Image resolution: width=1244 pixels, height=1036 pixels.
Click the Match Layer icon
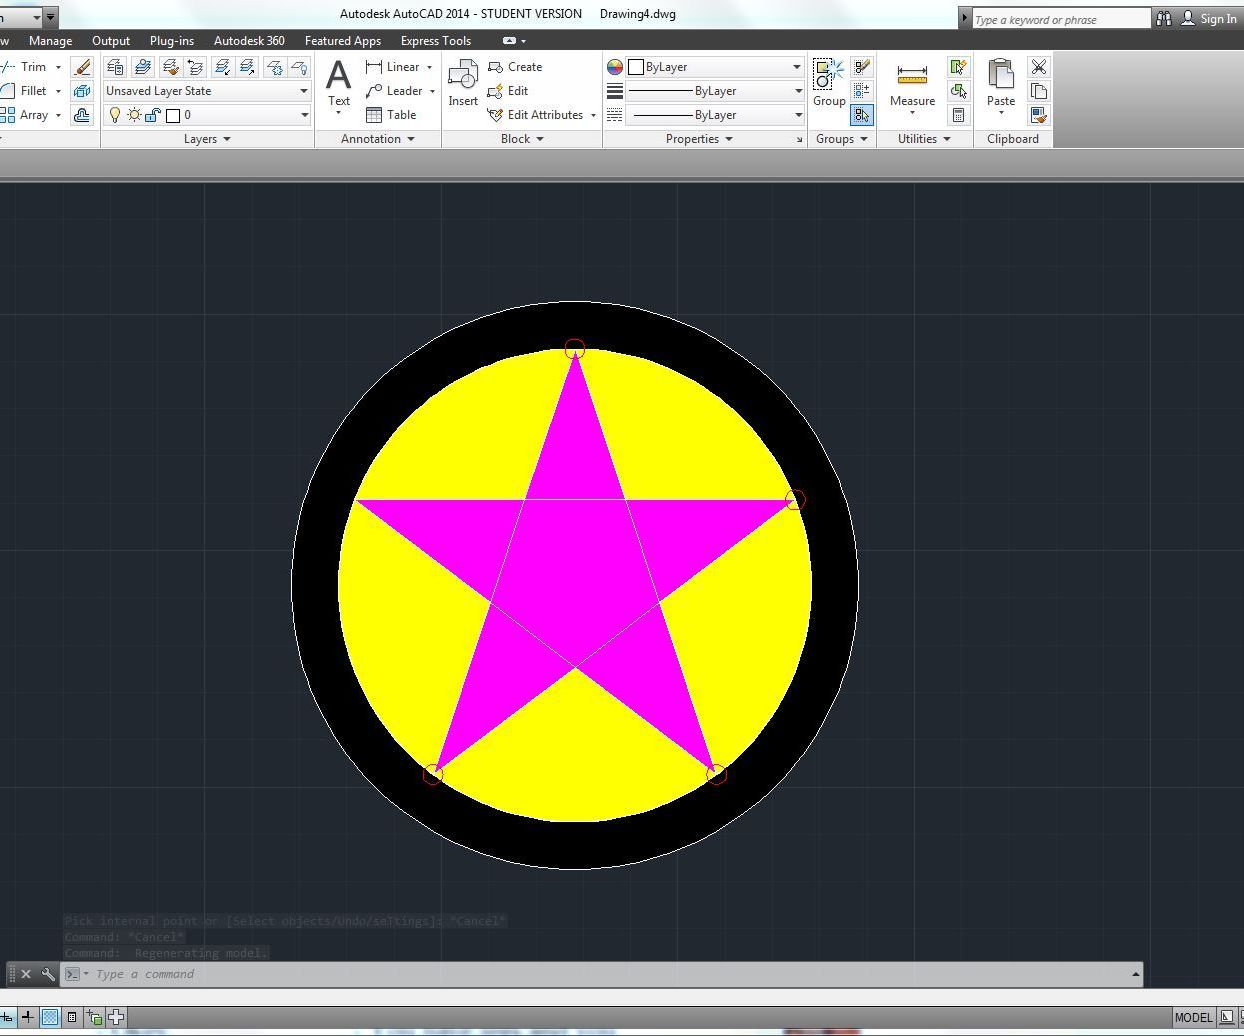[x=170, y=67]
